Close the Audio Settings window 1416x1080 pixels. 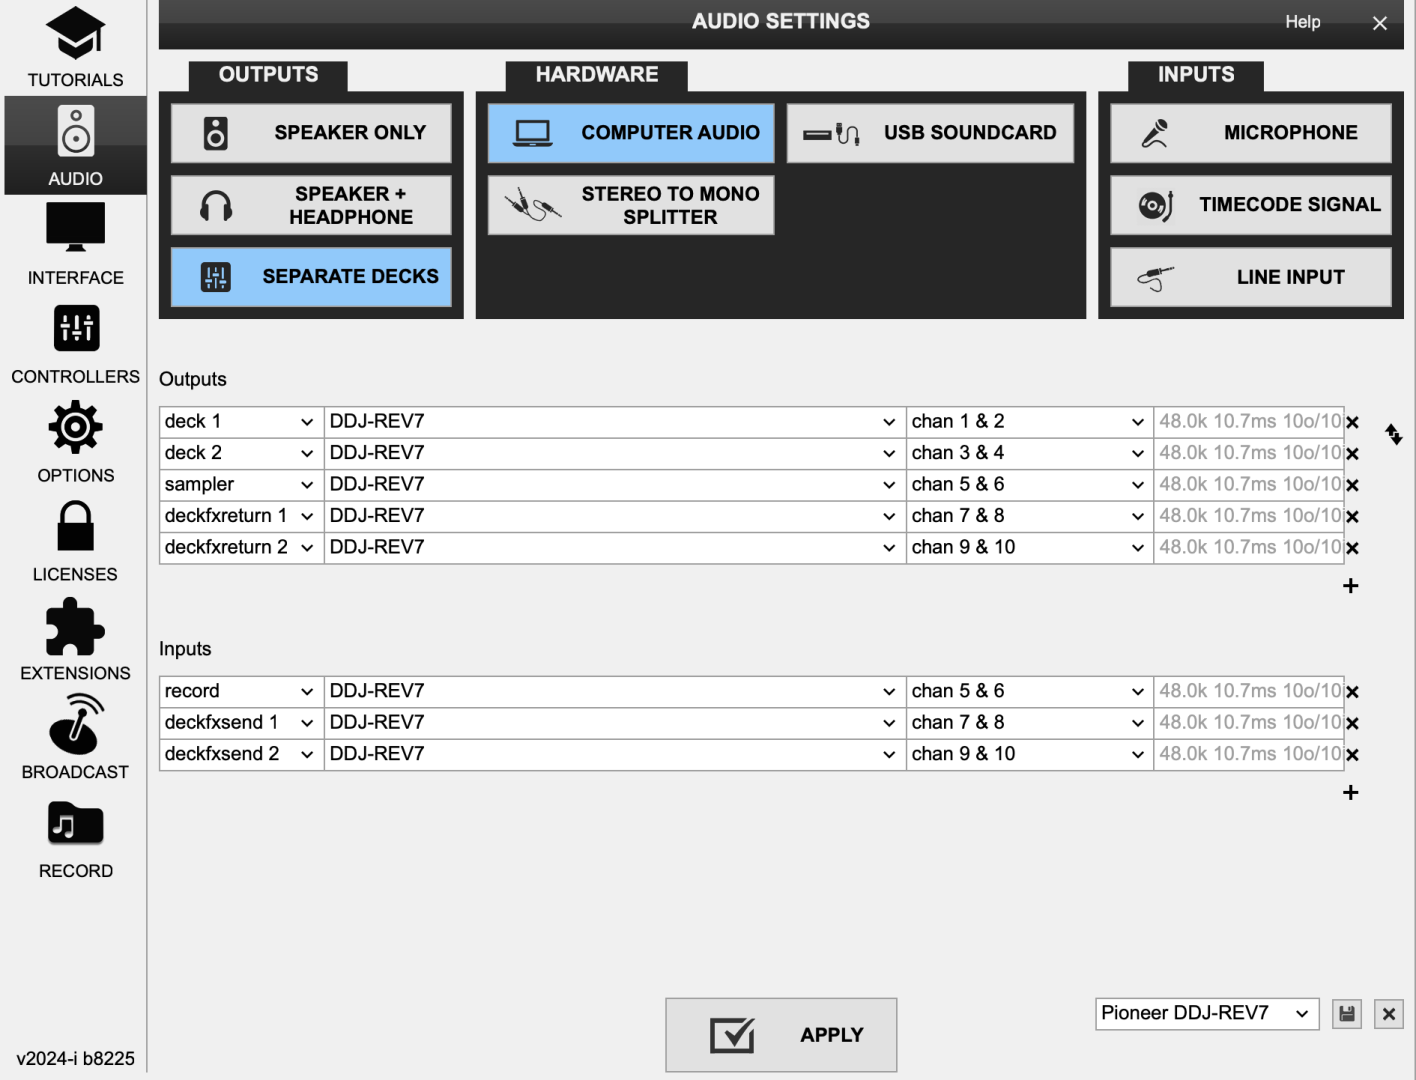pyautogui.click(x=1380, y=23)
